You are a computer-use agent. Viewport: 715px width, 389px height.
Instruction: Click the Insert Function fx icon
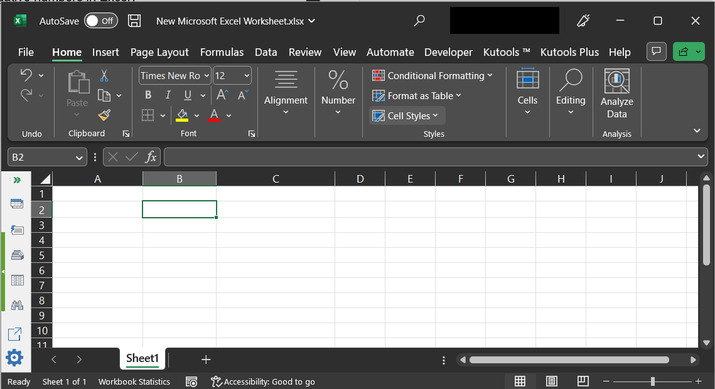151,157
